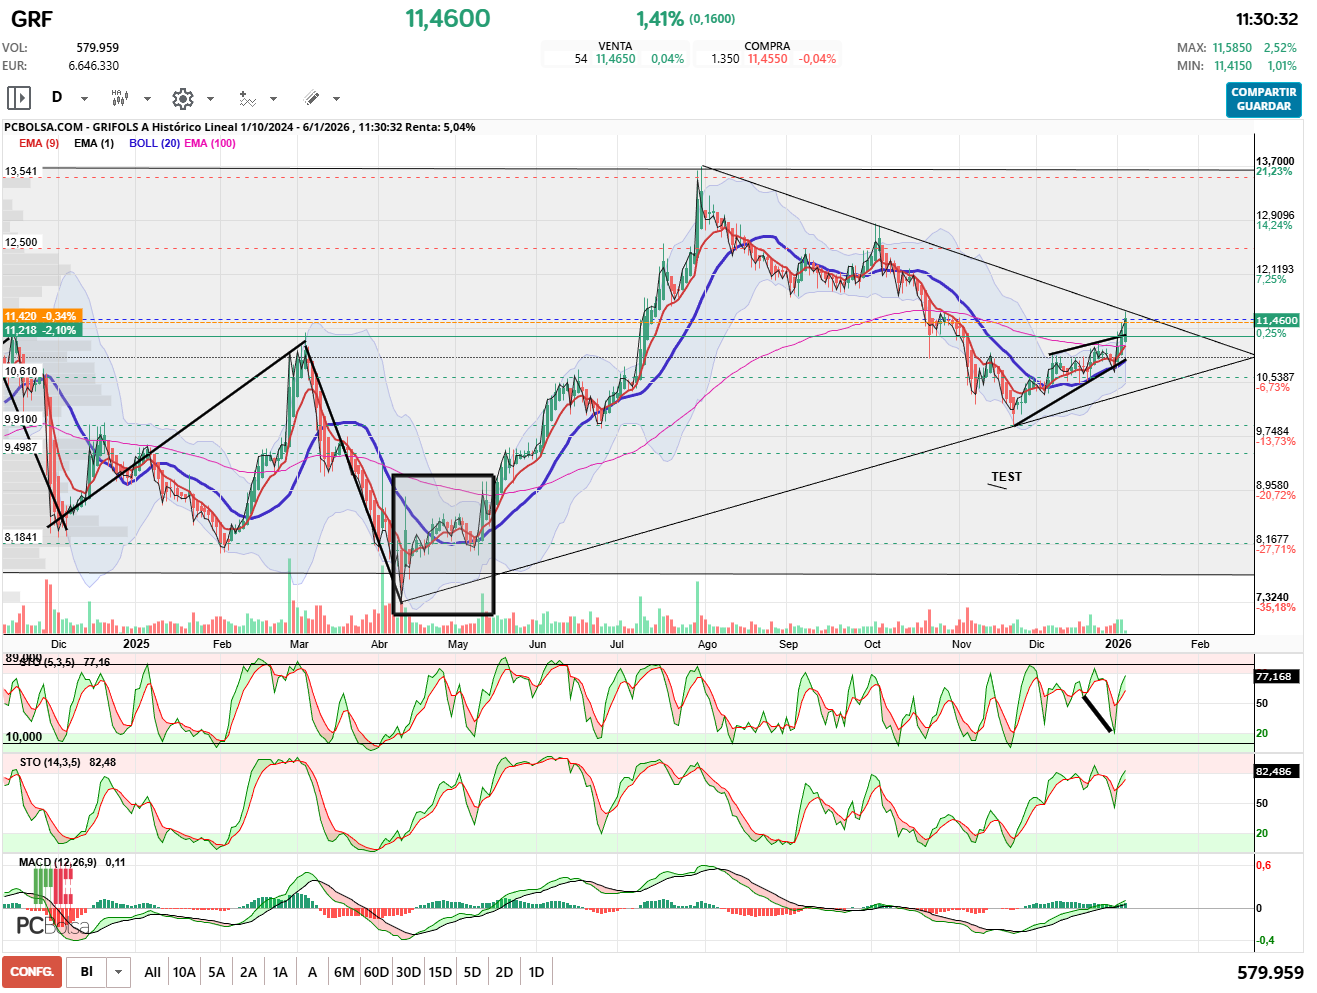Toggle the EMA (9) indicator label
The height and width of the screenshot is (993, 1317).
[x=39, y=143]
